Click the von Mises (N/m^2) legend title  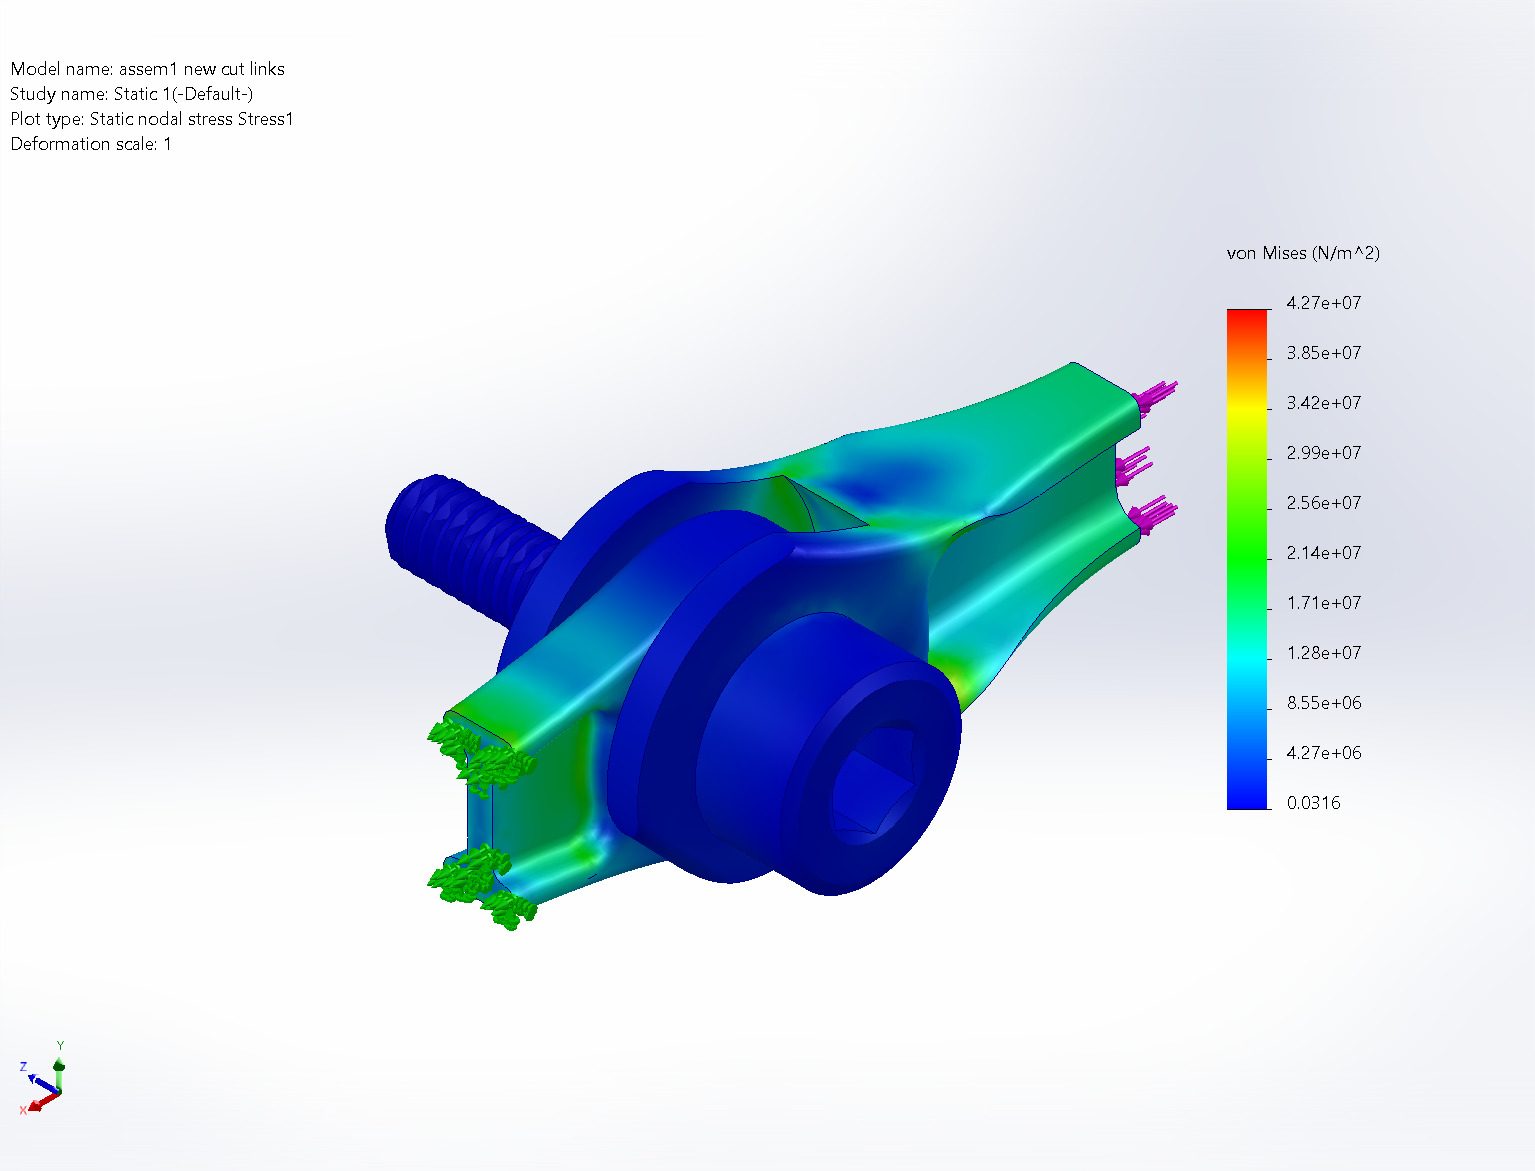(x=1302, y=253)
